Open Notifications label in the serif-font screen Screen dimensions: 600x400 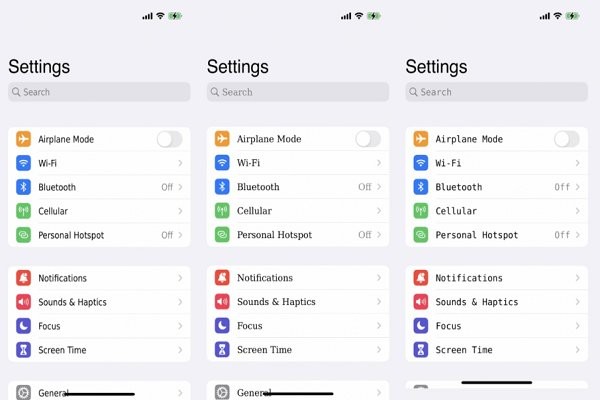coord(265,278)
